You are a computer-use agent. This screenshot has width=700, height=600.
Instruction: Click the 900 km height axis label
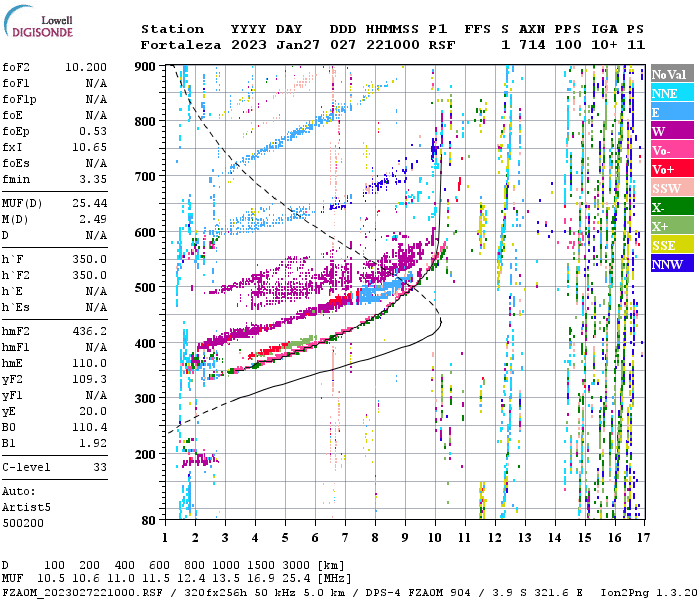tap(145, 67)
